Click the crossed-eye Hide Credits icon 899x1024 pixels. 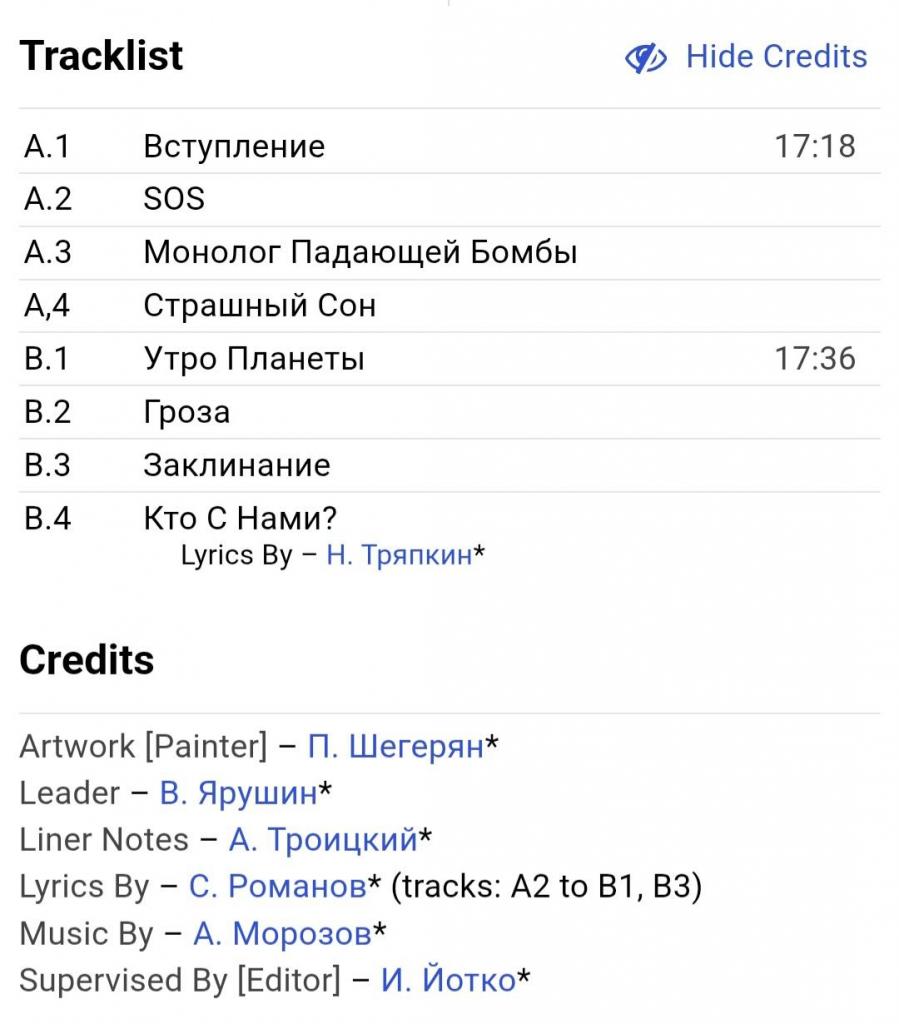coord(646,58)
